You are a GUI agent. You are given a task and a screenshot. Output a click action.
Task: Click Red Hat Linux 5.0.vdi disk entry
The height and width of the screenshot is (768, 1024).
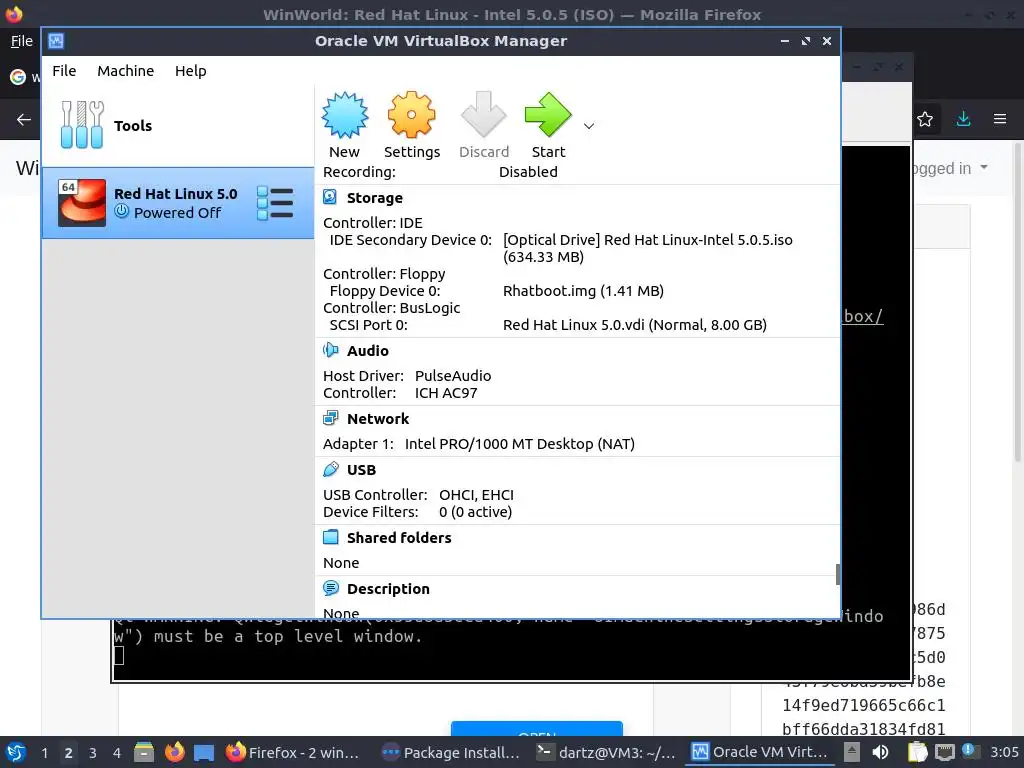635,325
